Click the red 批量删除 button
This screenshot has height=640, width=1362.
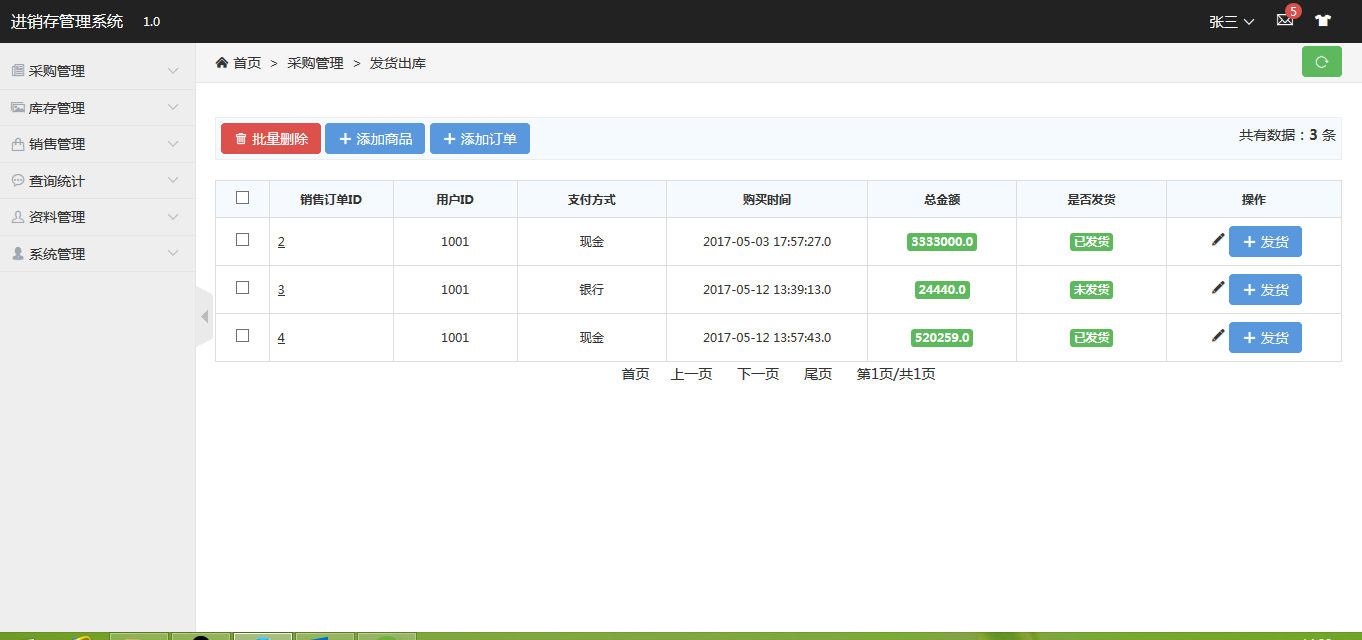click(271, 139)
